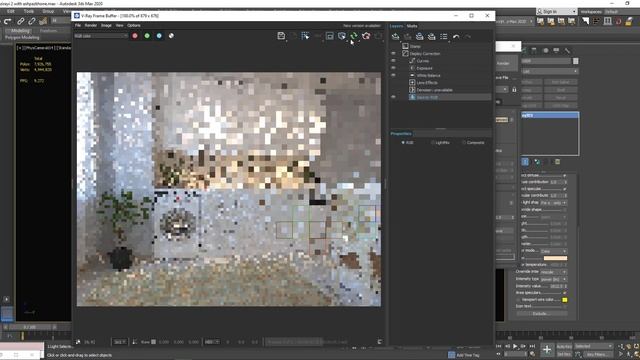Screen dimensions: 640x360
Task: Open the File menu in V-Ray Frame Buffer
Action: 78,25
